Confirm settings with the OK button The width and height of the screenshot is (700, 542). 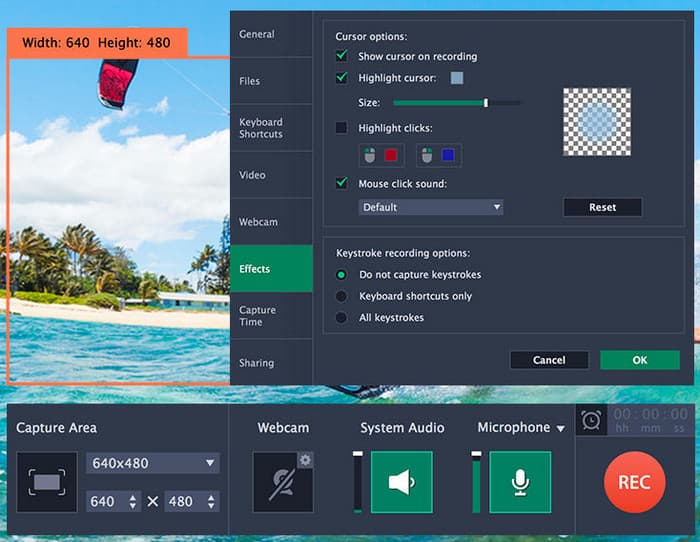(640, 360)
